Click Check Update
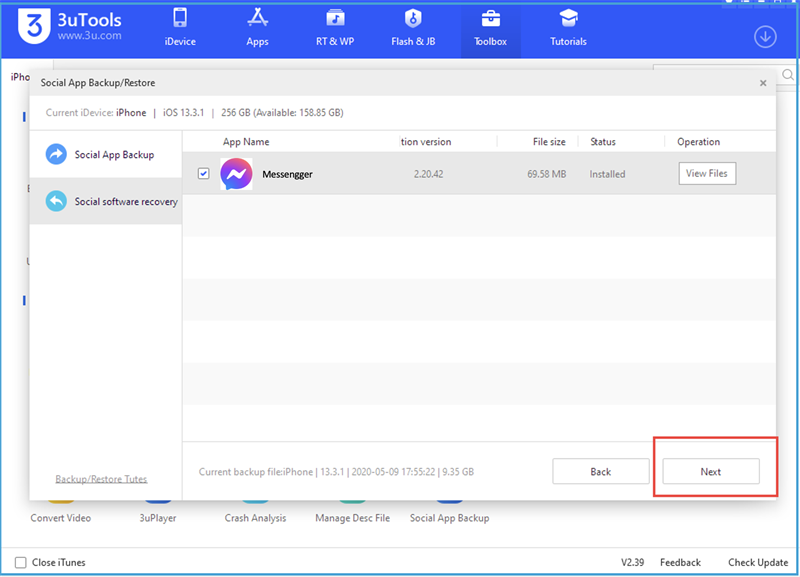 [758, 562]
